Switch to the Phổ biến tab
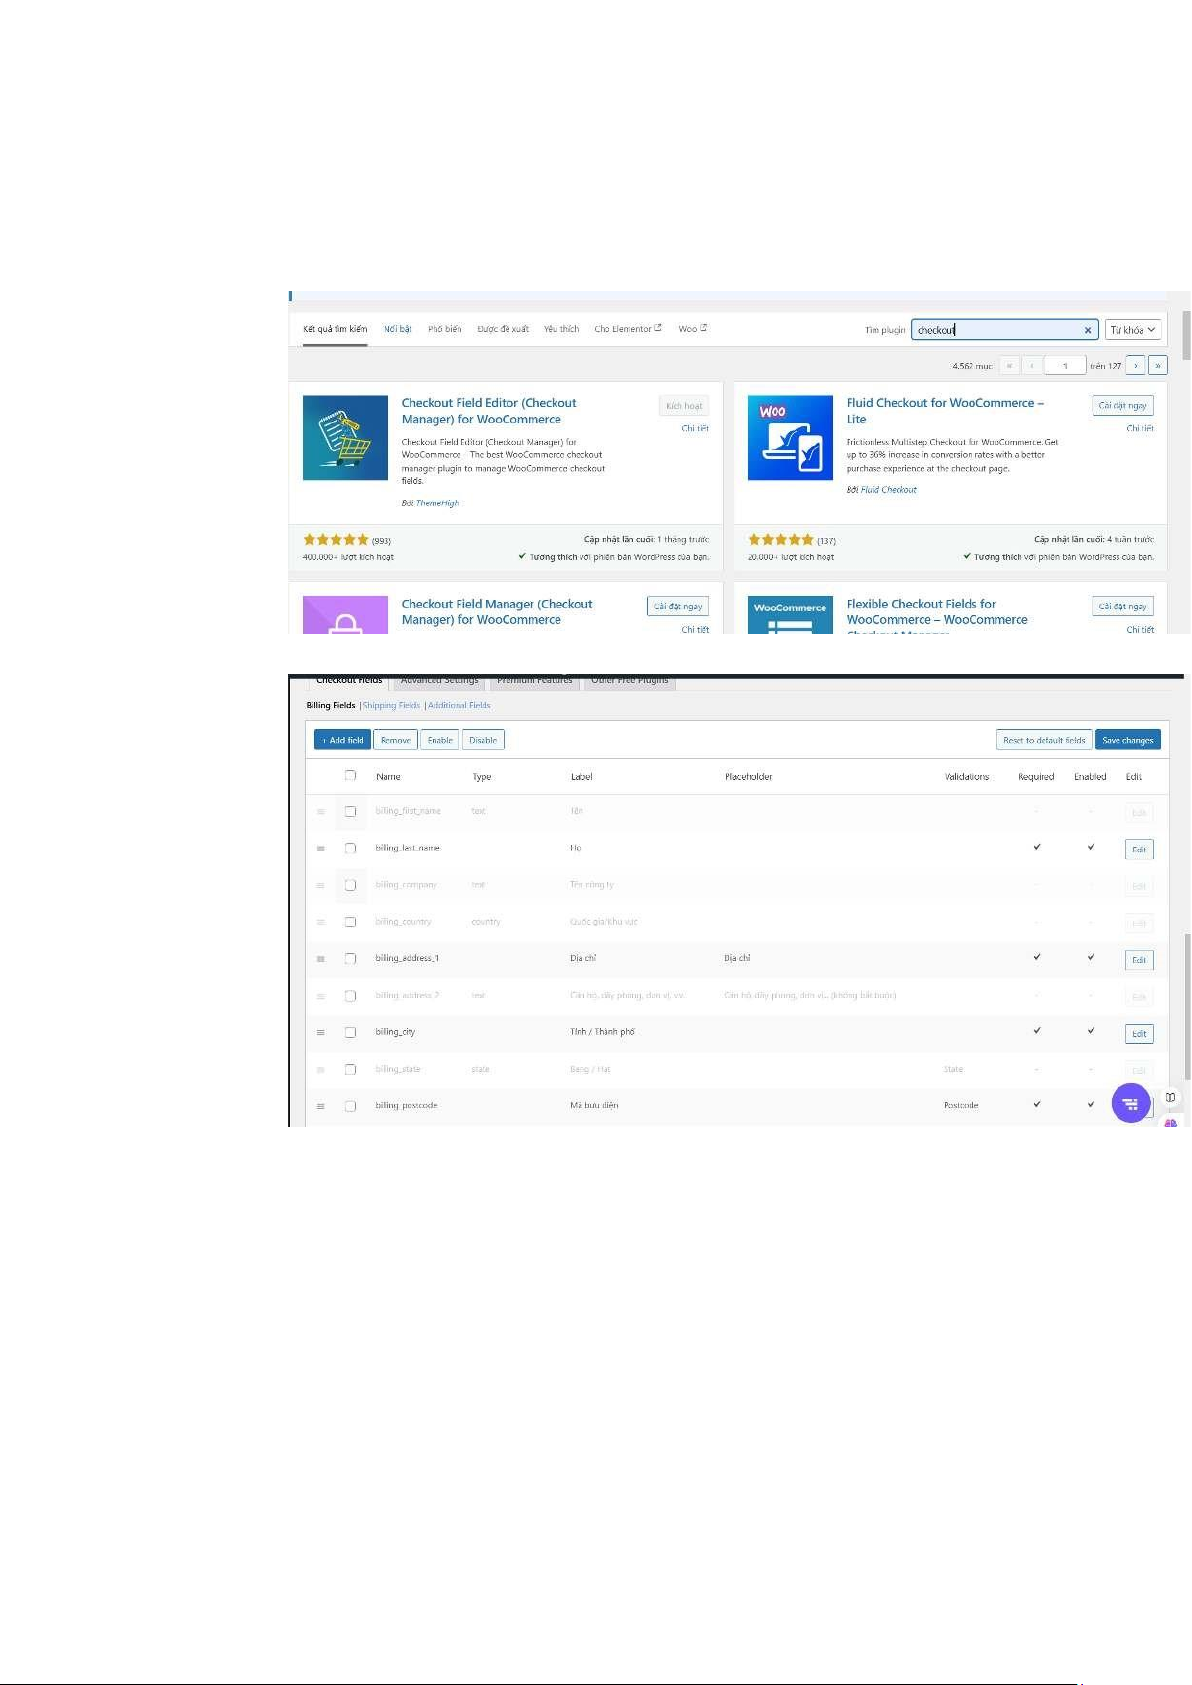Image resolution: width=1192 pixels, height=1685 pixels. [445, 329]
